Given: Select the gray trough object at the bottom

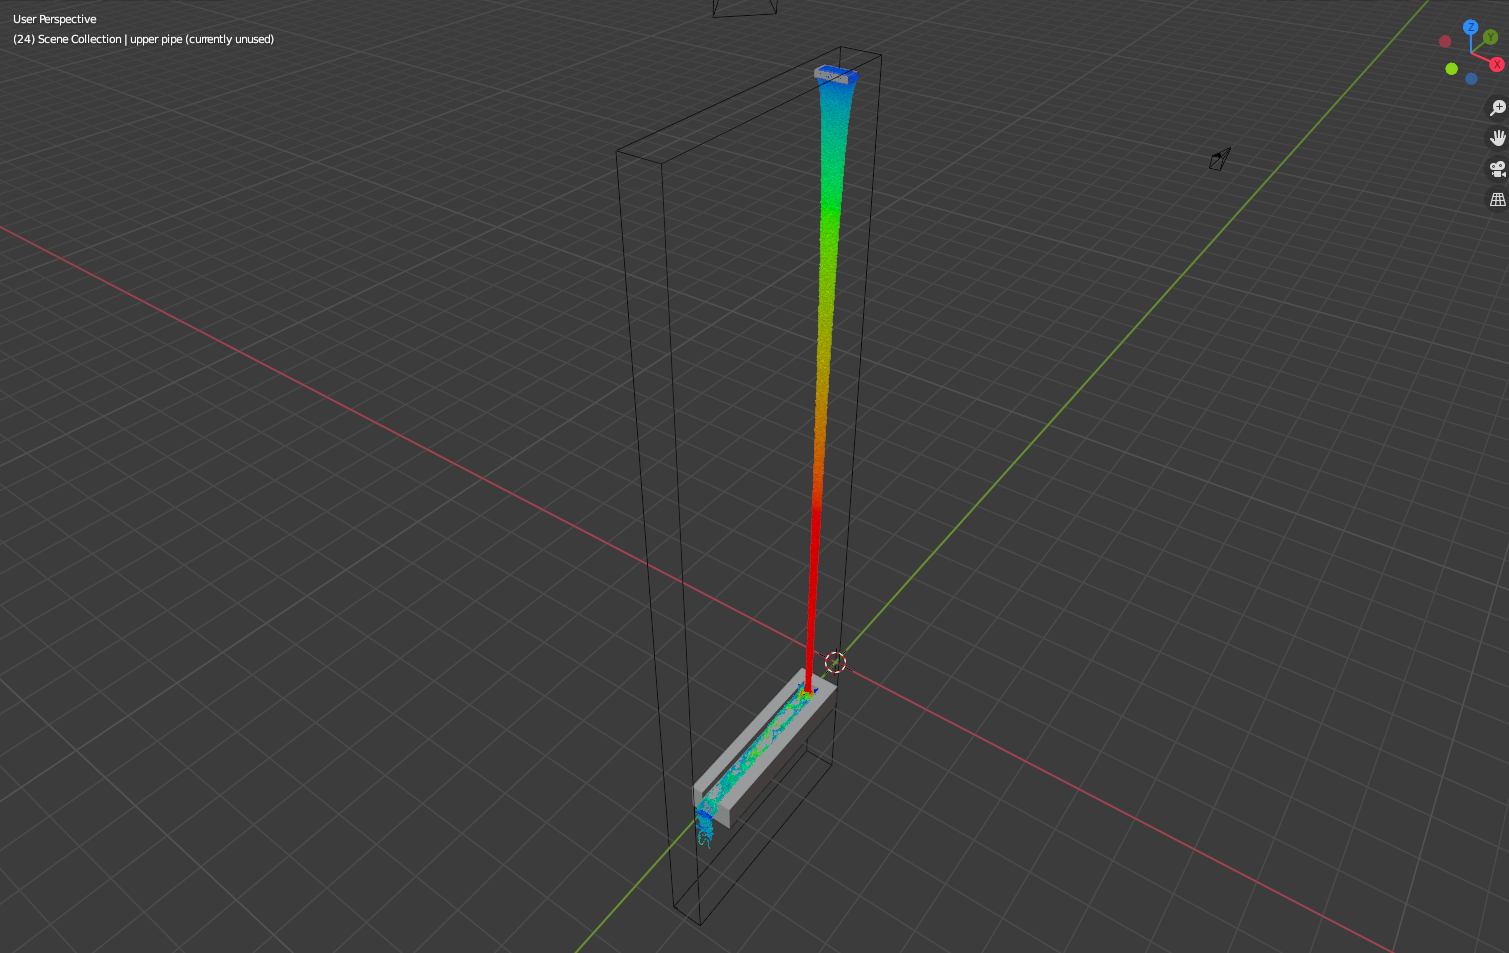Looking at the screenshot, I should 763,748.
